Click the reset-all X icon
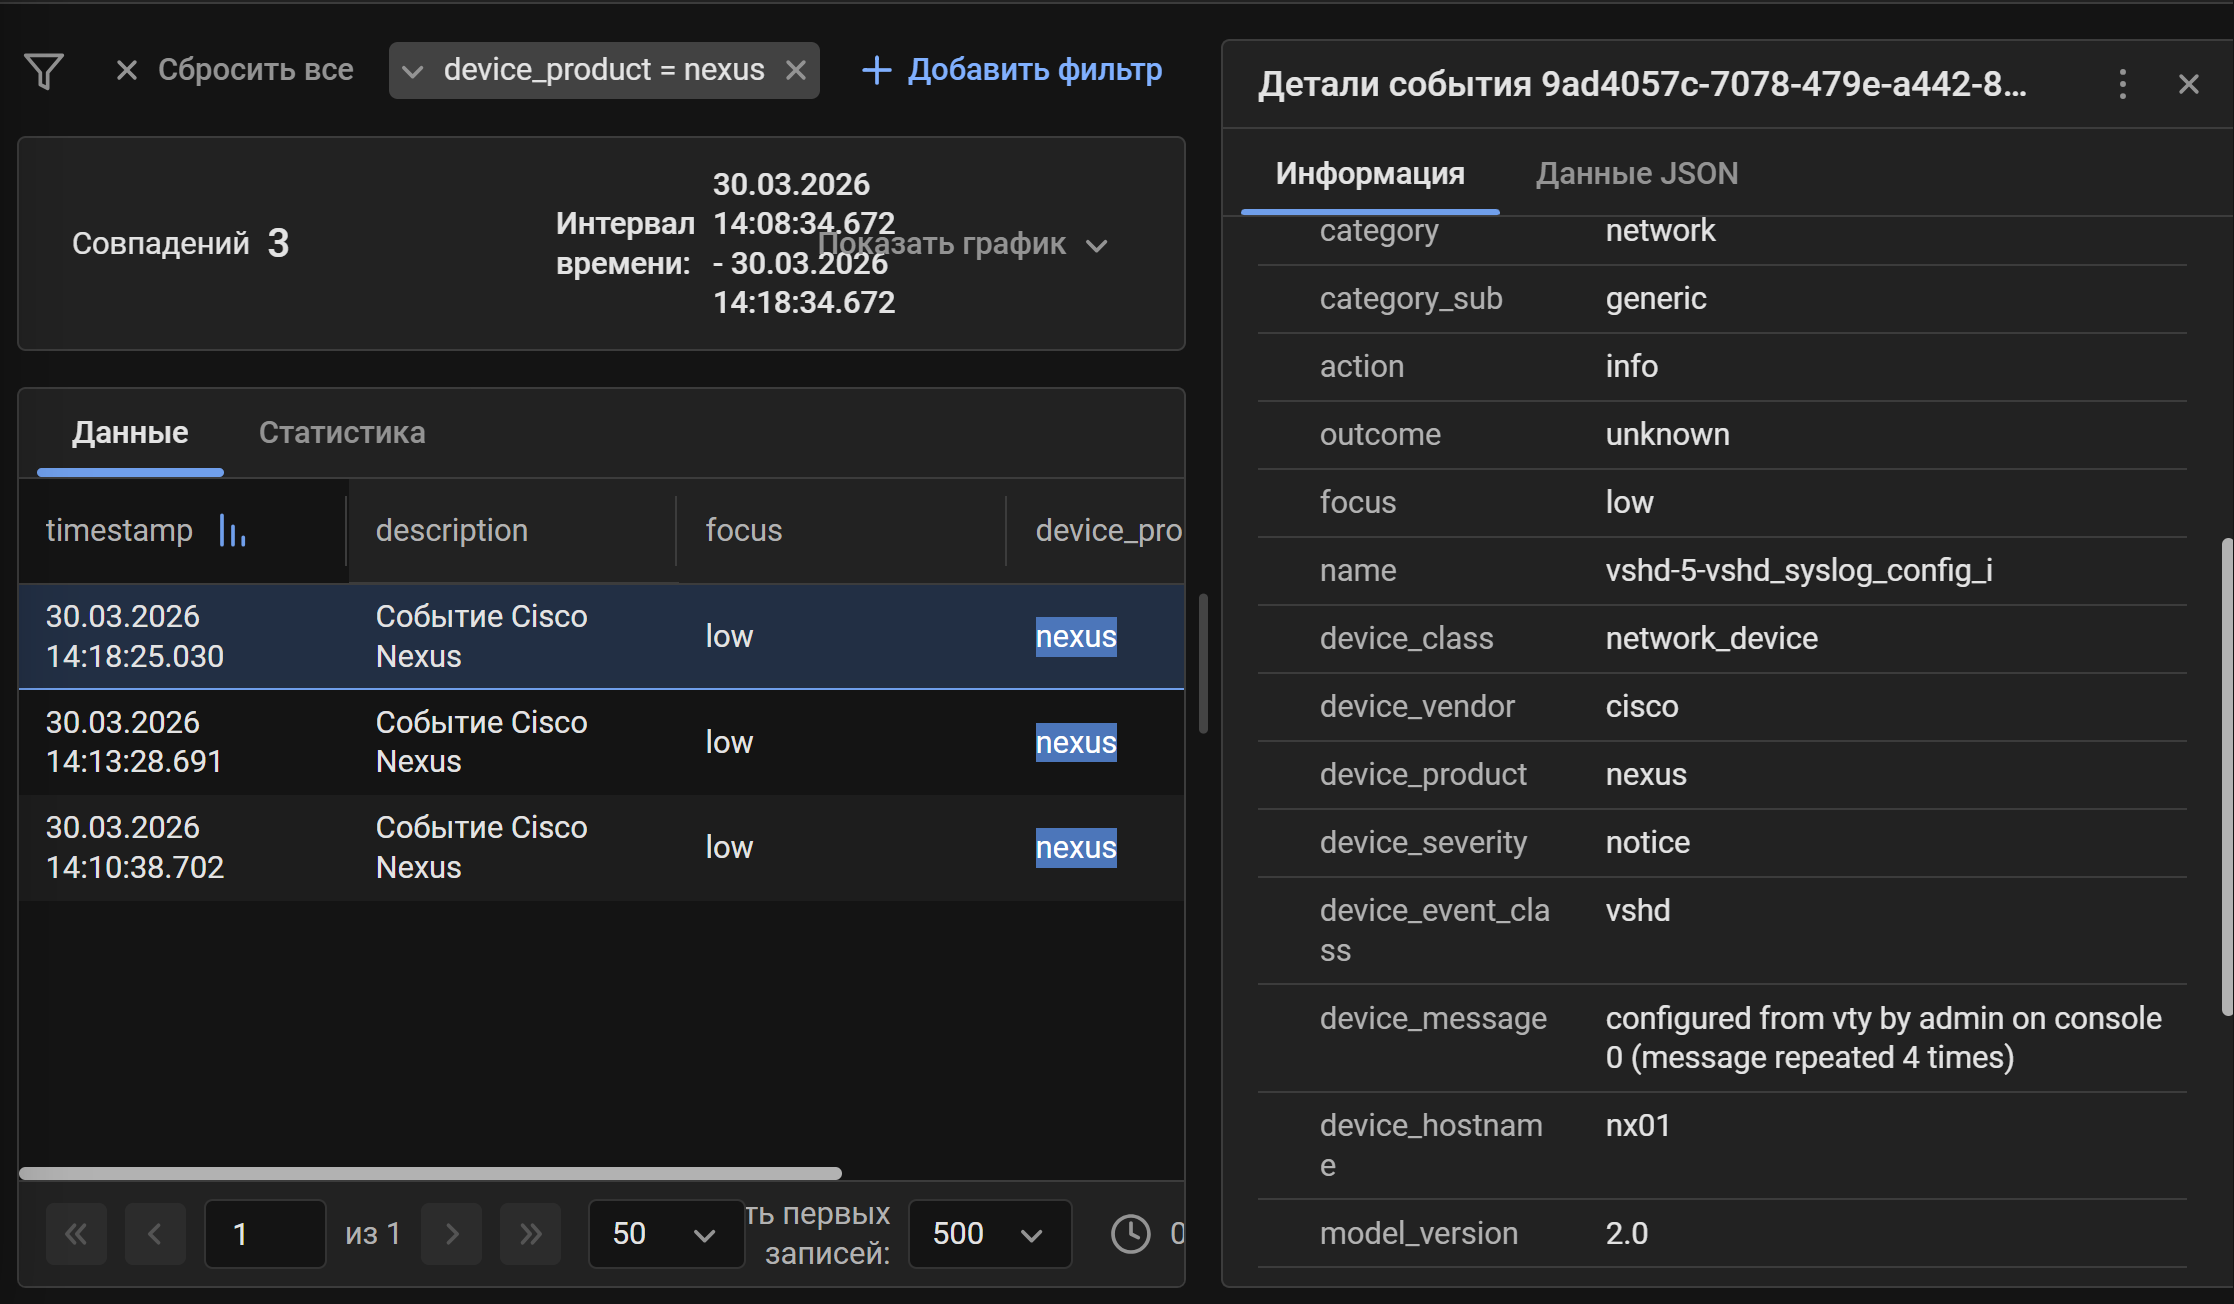 pos(126,70)
